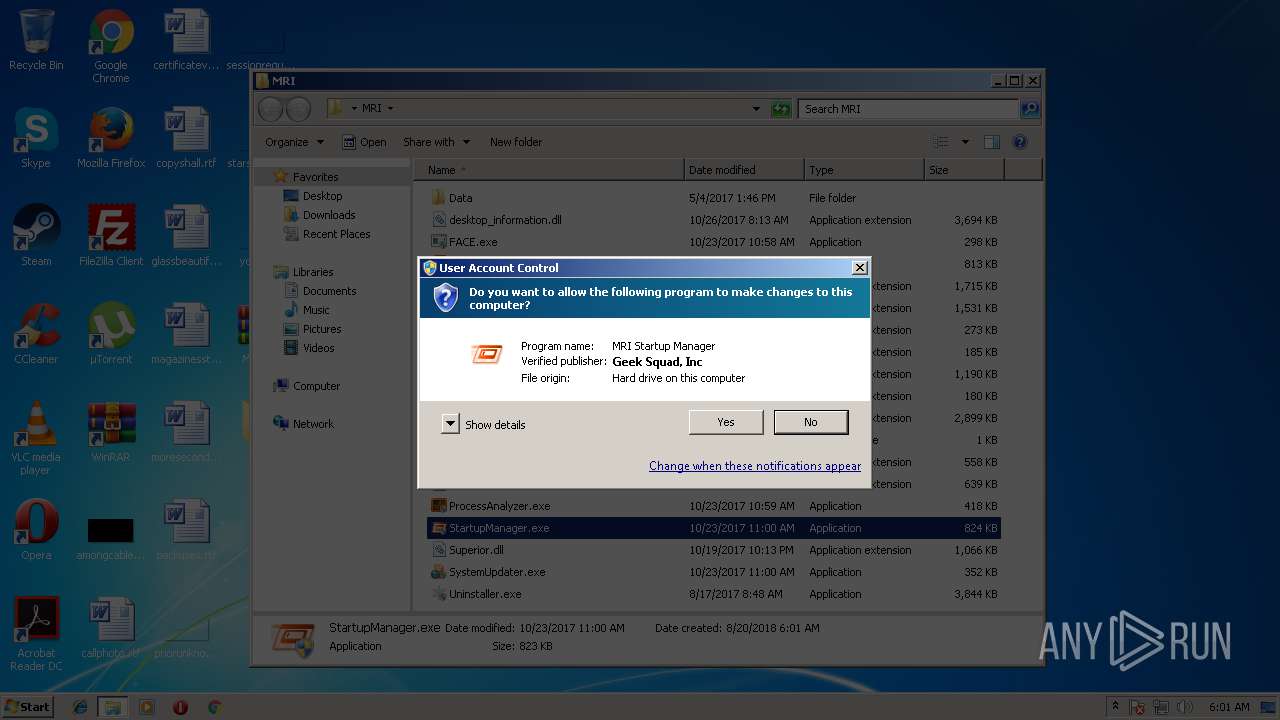Image resolution: width=1280 pixels, height=720 pixels.
Task: Open Windows Explorer taskbar icon
Action: 113,707
